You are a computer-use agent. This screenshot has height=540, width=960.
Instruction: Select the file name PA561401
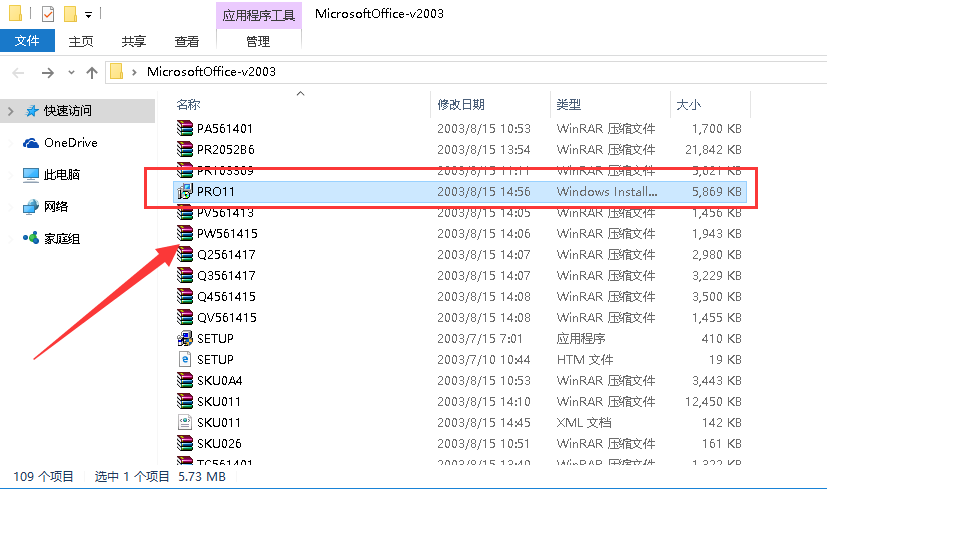point(225,129)
